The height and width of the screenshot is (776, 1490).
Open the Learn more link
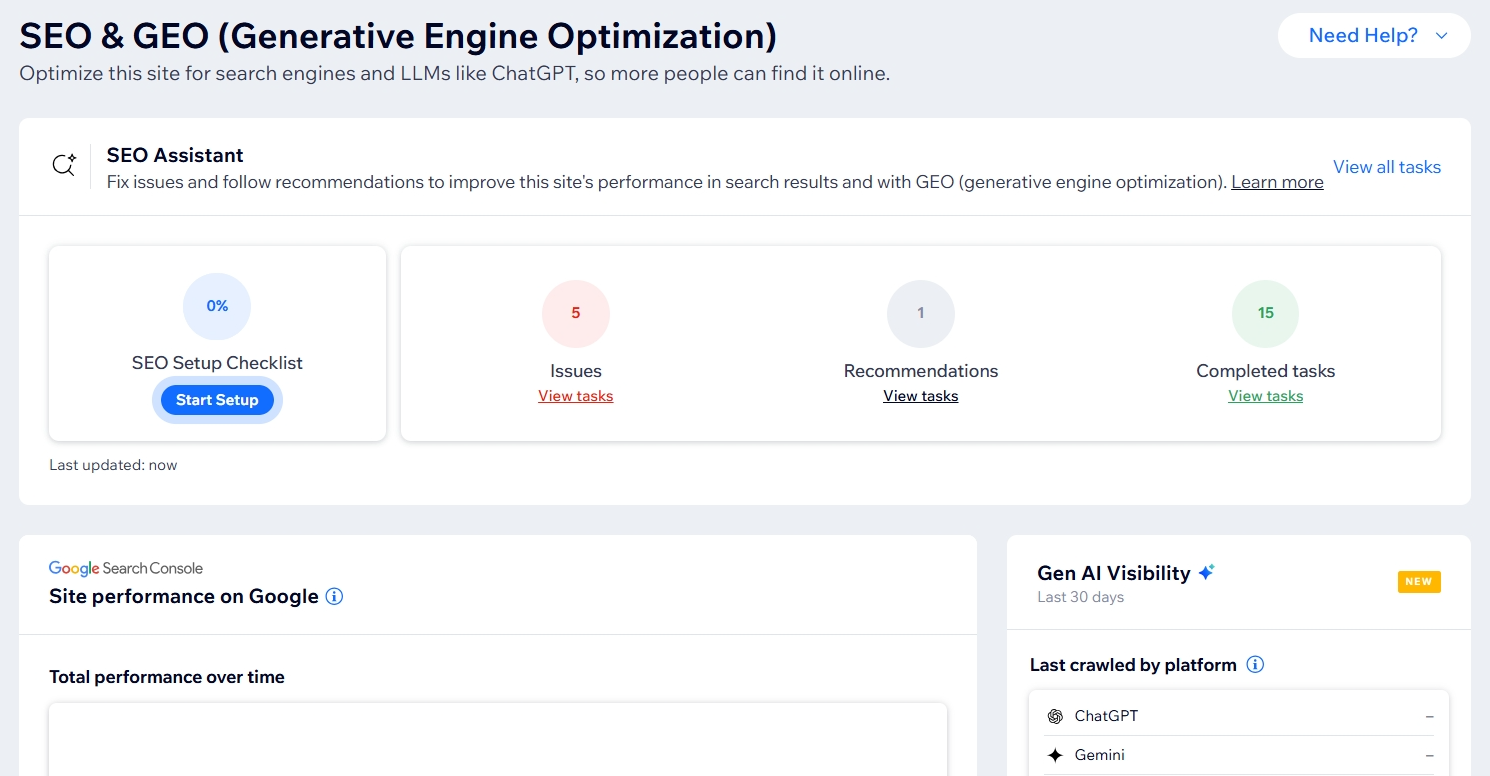tap(1277, 182)
